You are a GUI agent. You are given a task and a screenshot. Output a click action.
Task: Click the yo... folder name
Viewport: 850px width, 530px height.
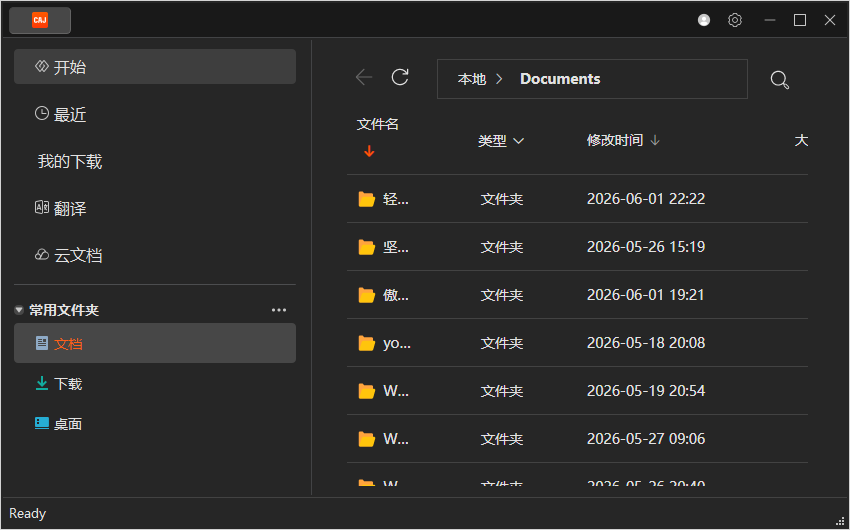tap(397, 343)
